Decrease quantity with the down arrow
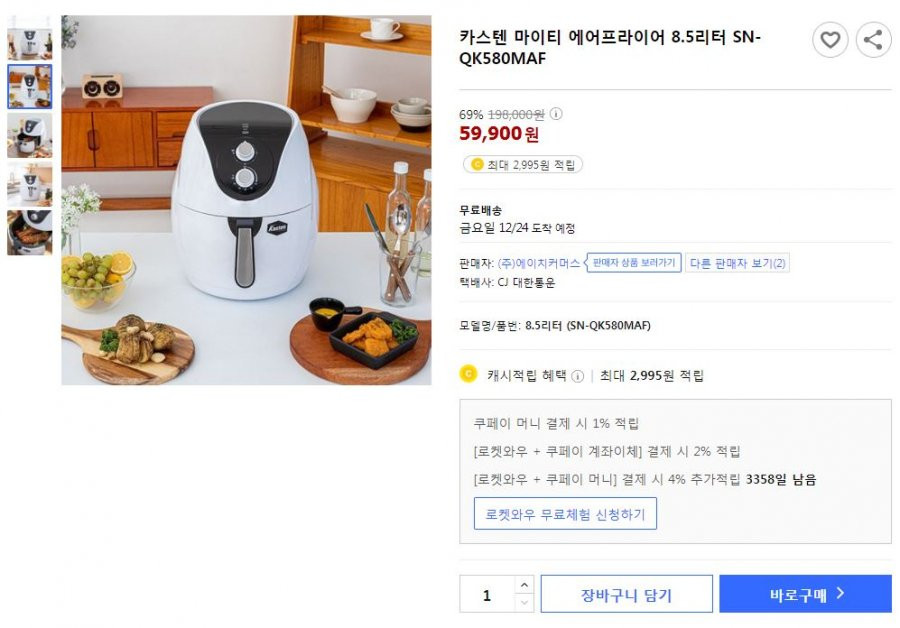Image resolution: width=900 pixels, height=628 pixels. click(x=524, y=602)
